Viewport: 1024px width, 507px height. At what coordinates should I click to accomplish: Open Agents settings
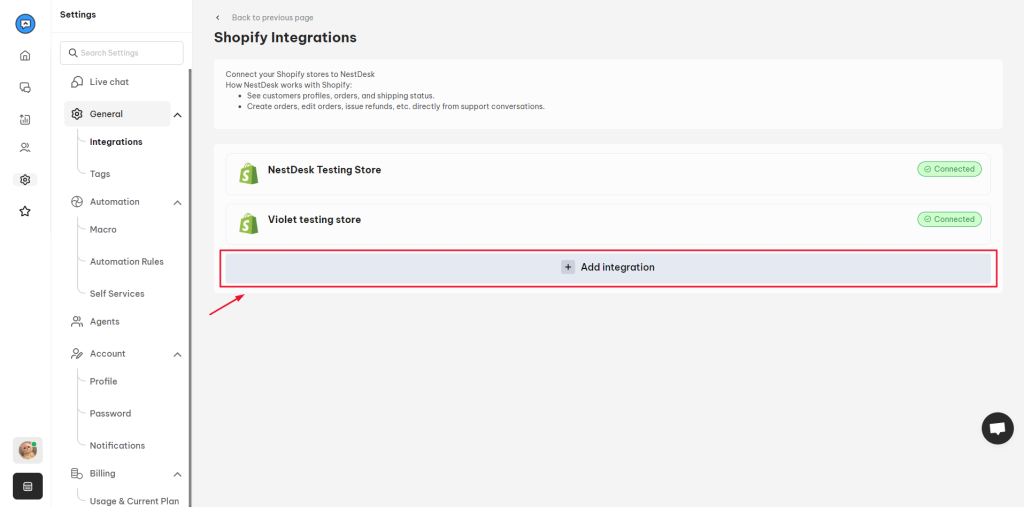coord(104,321)
